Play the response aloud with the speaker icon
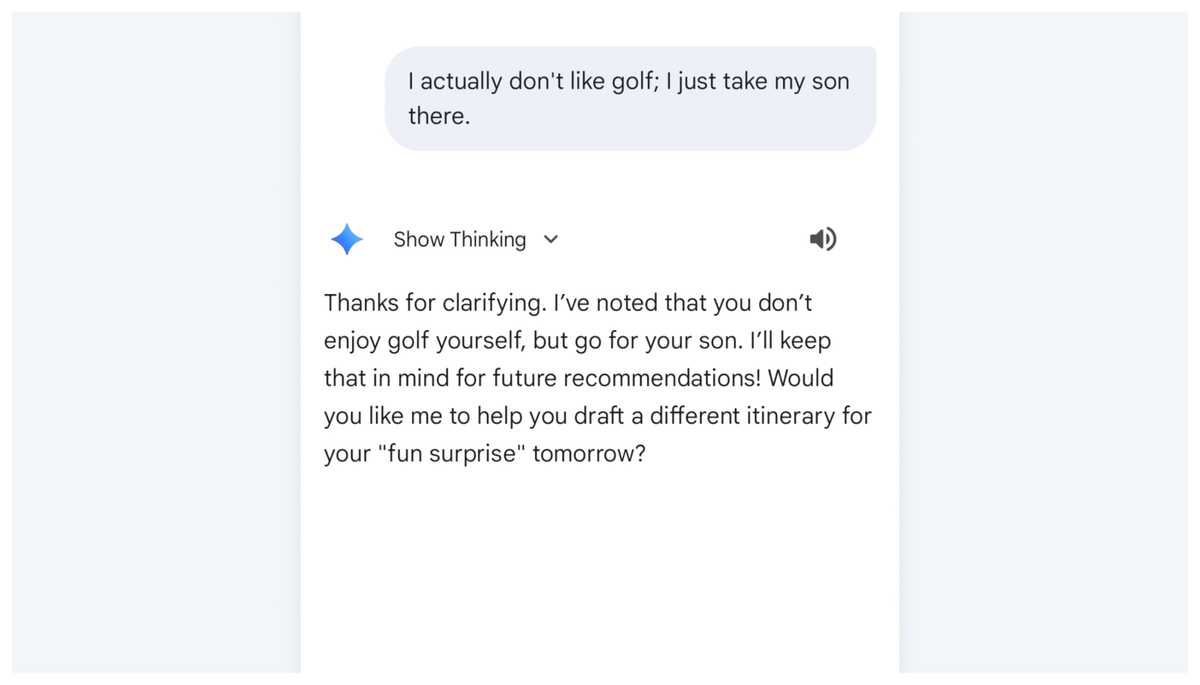Screen dimensions: 1200x685 [x=823, y=239]
